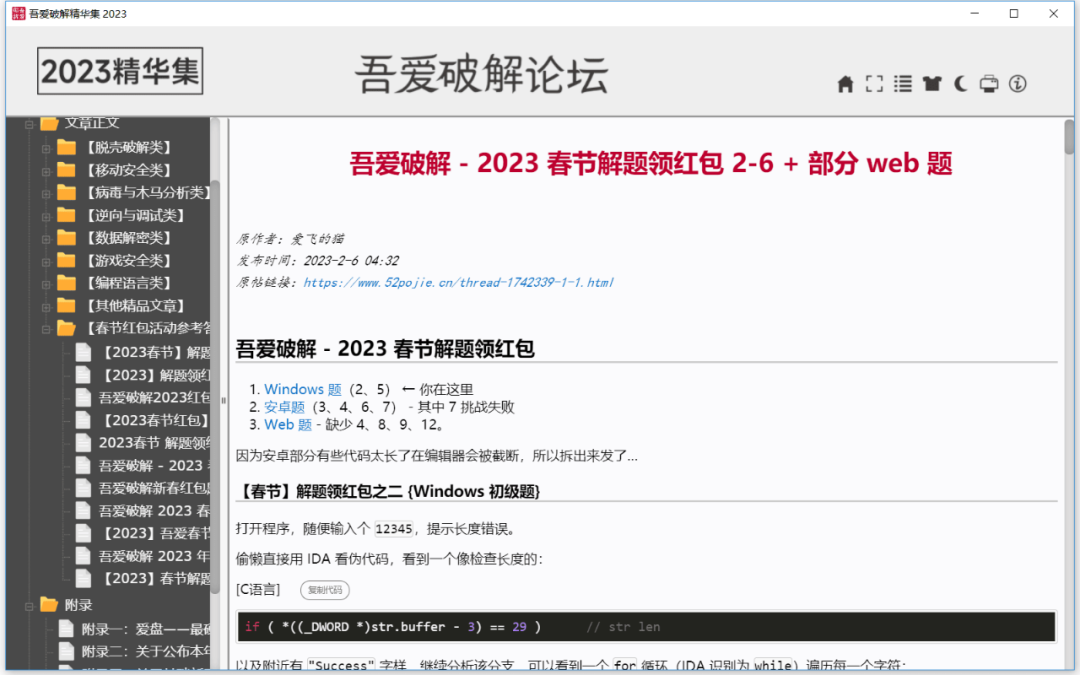Expand the 【逆向与调试类】 tree node
This screenshot has height=675, width=1080.
tap(46, 216)
